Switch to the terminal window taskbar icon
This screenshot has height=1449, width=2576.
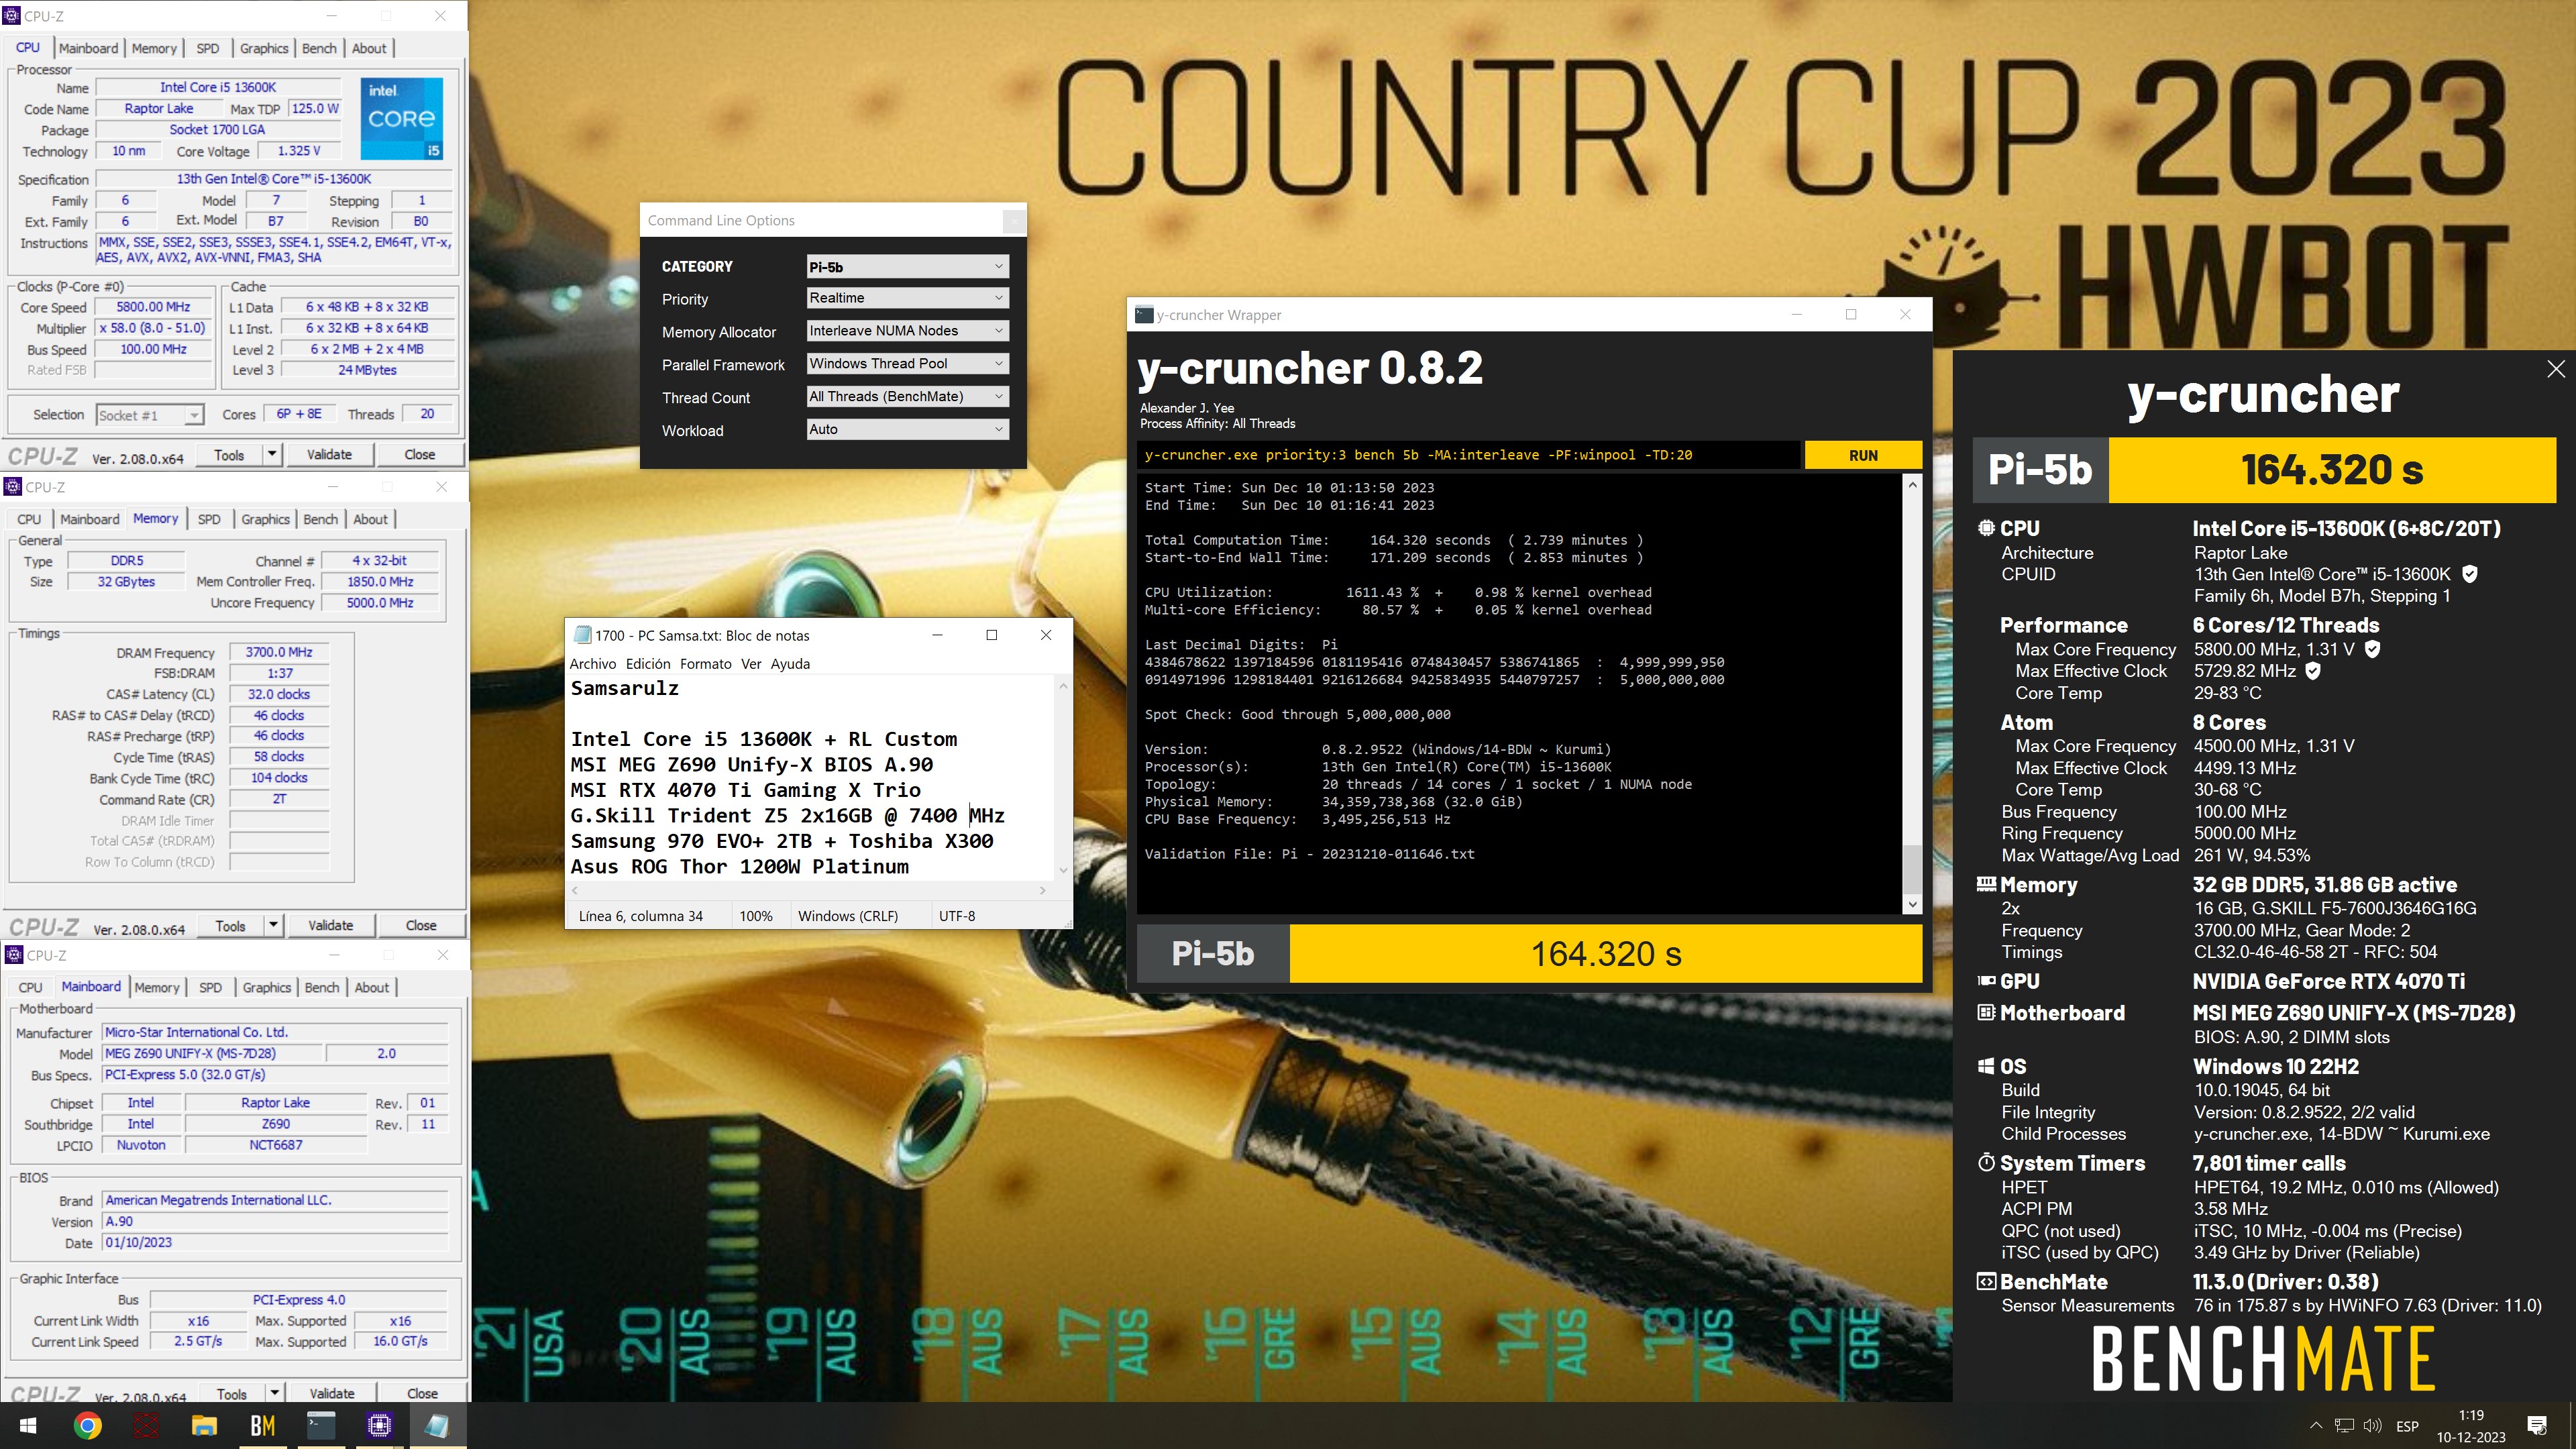click(321, 1425)
